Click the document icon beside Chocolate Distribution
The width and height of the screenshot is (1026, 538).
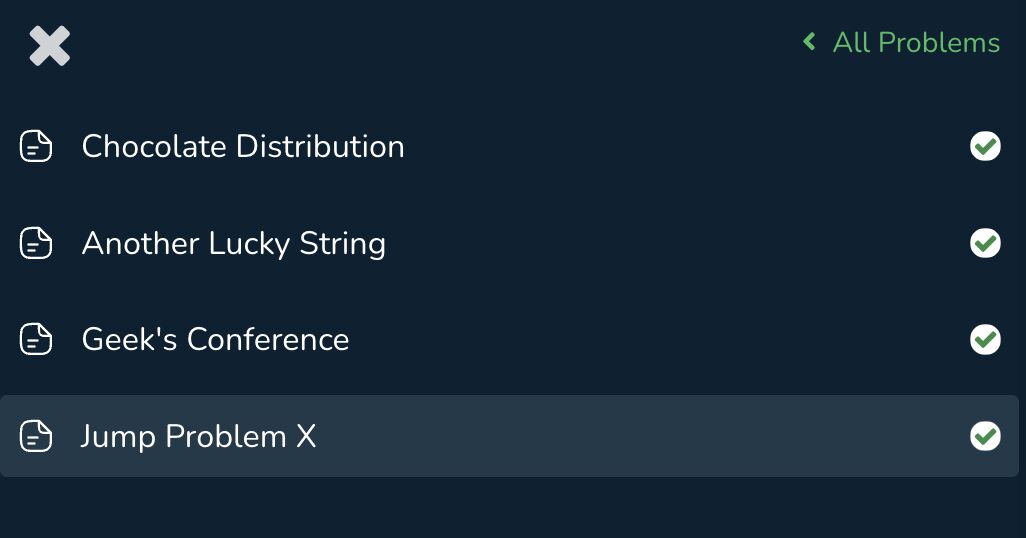(36, 146)
